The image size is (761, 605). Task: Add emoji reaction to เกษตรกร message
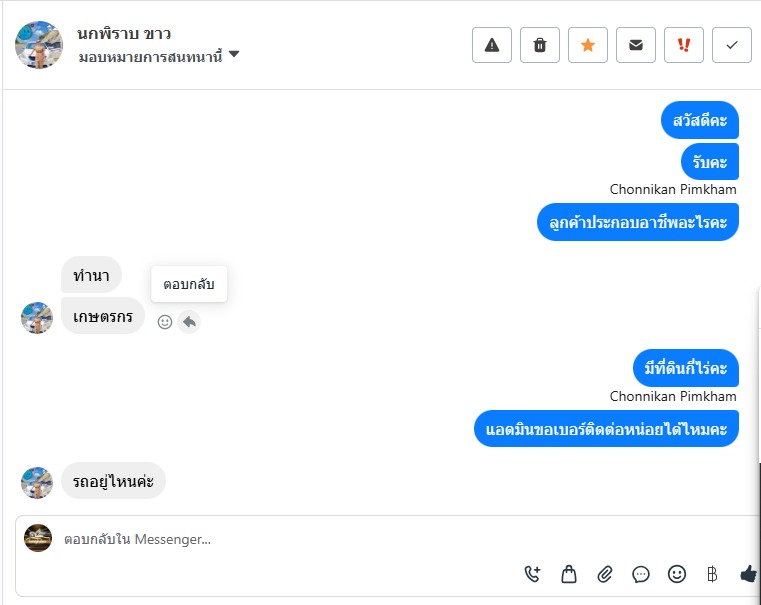[x=165, y=322]
